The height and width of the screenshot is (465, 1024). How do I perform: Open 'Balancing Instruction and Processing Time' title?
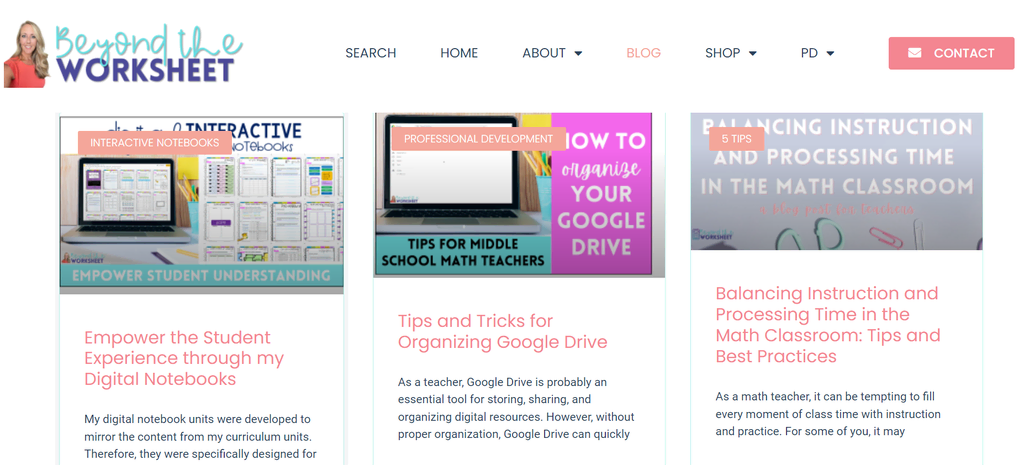827,324
